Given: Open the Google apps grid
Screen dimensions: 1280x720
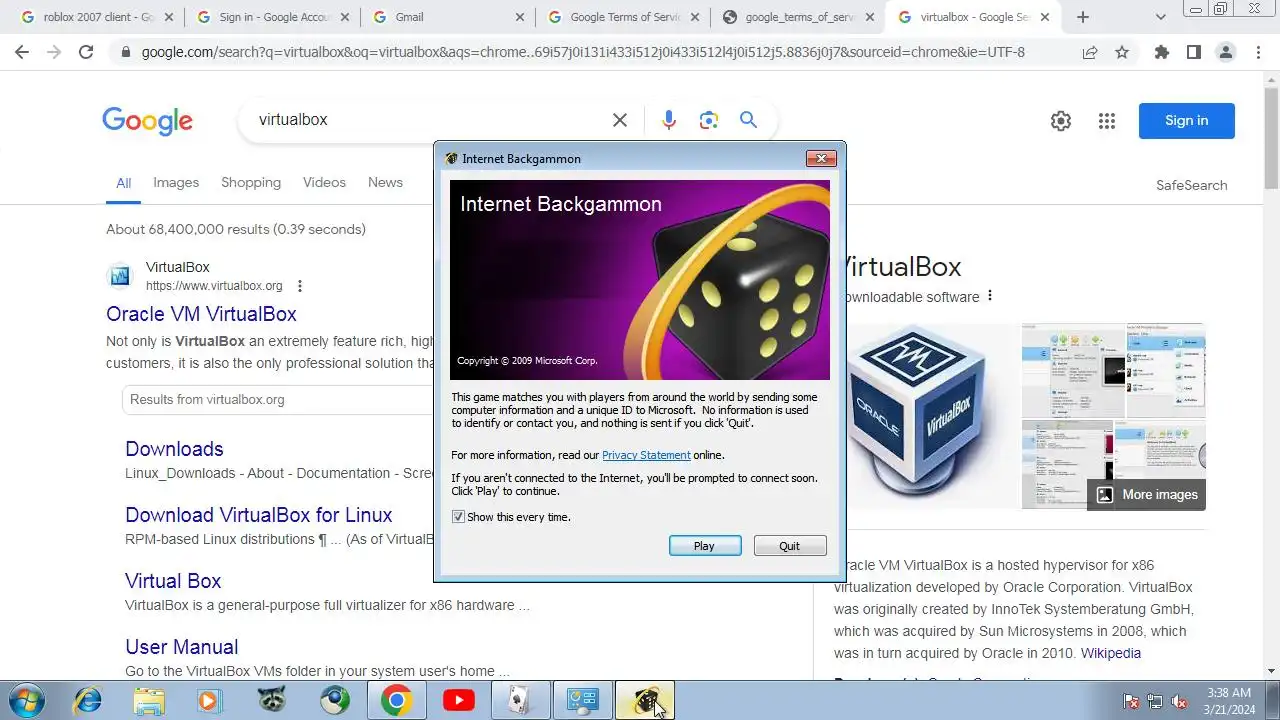Looking at the screenshot, I should [1106, 121].
